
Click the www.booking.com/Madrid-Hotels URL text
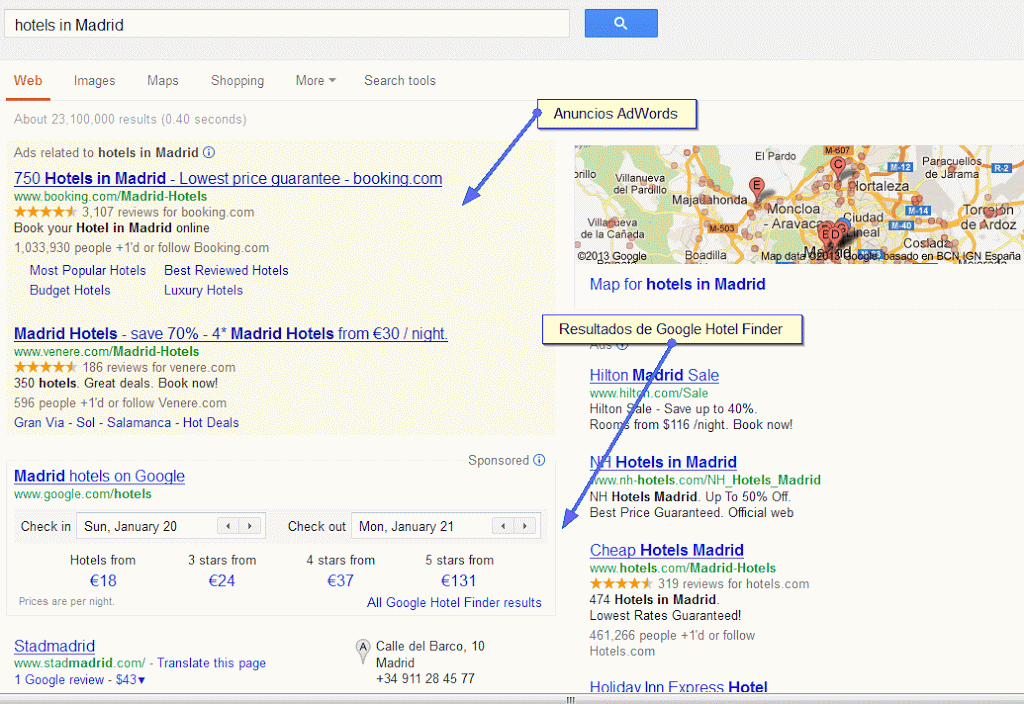coord(110,196)
